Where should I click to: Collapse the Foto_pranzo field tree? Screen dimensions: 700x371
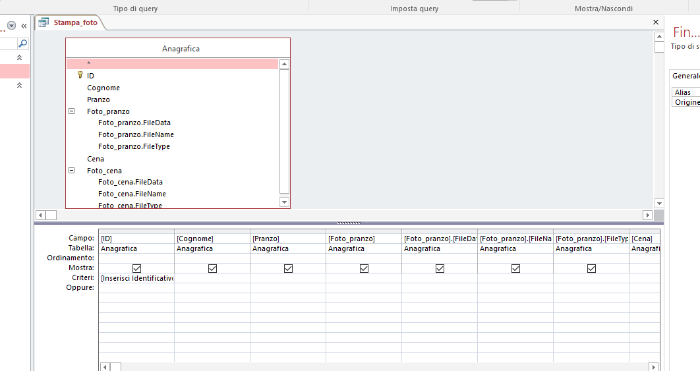point(71,111)
